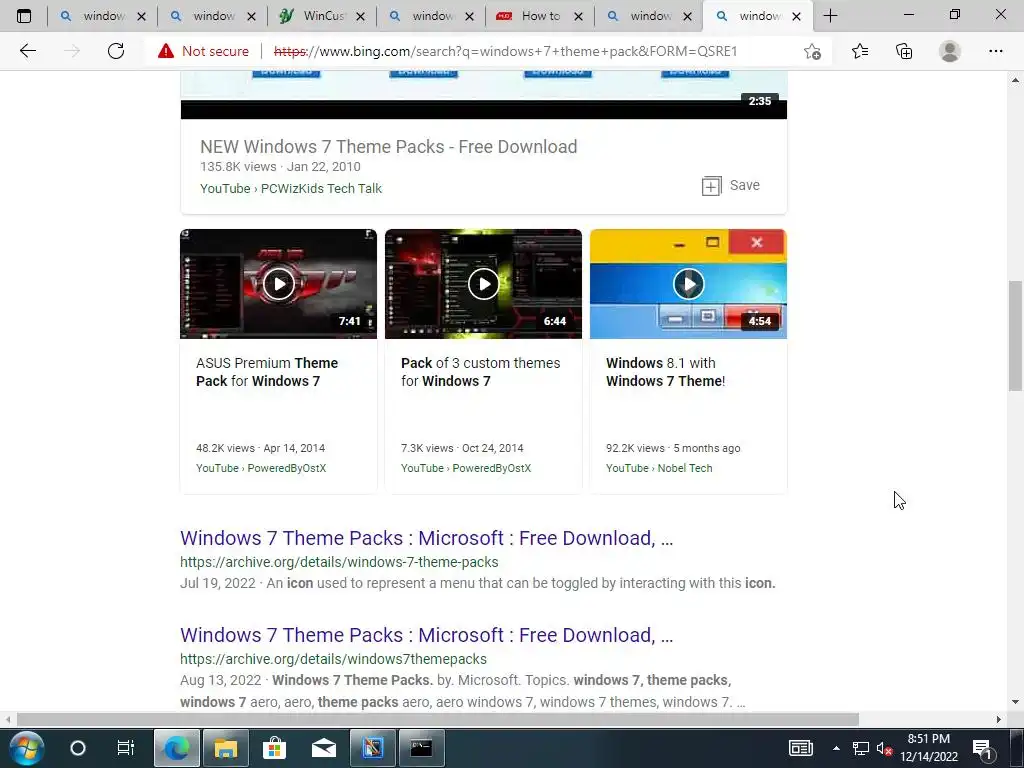
Task: Open Microsoft Store from the taskbar
Action: 274,748
